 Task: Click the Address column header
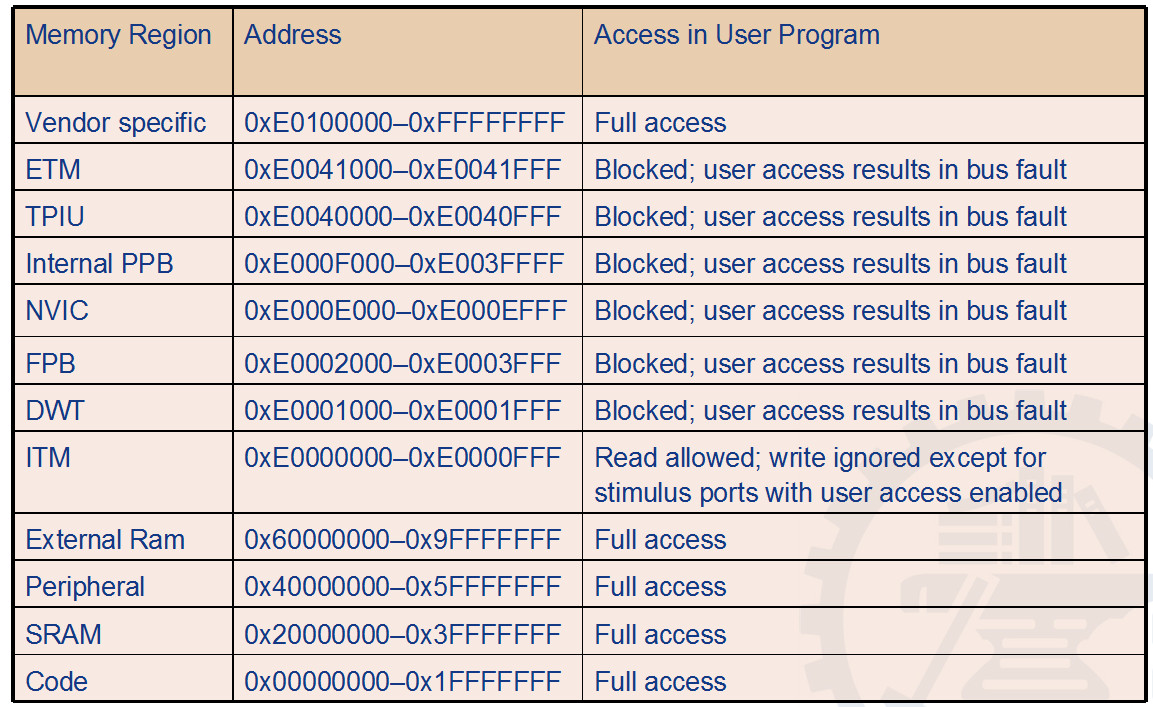coord(293,35)
